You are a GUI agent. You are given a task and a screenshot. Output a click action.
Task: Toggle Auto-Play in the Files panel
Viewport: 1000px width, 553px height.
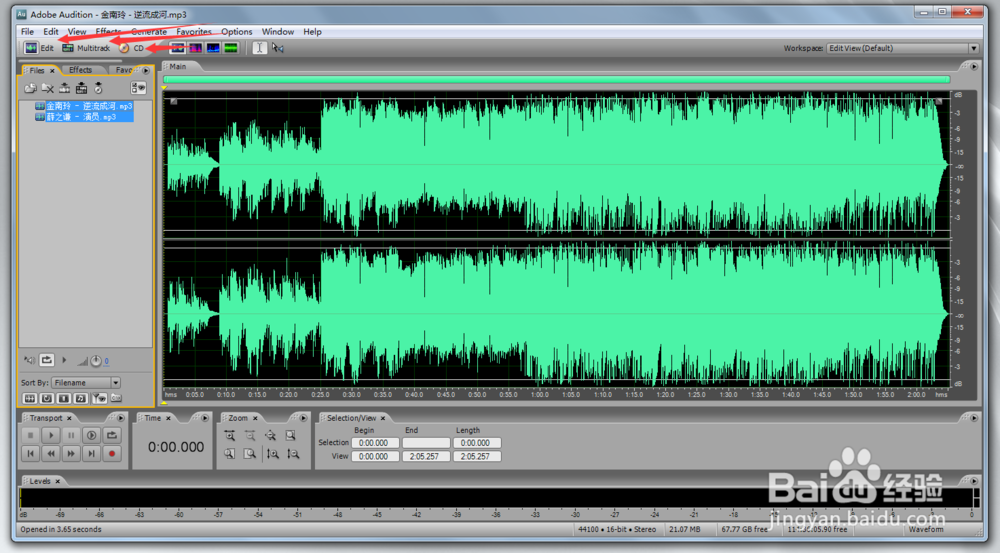tap(29, 360)
